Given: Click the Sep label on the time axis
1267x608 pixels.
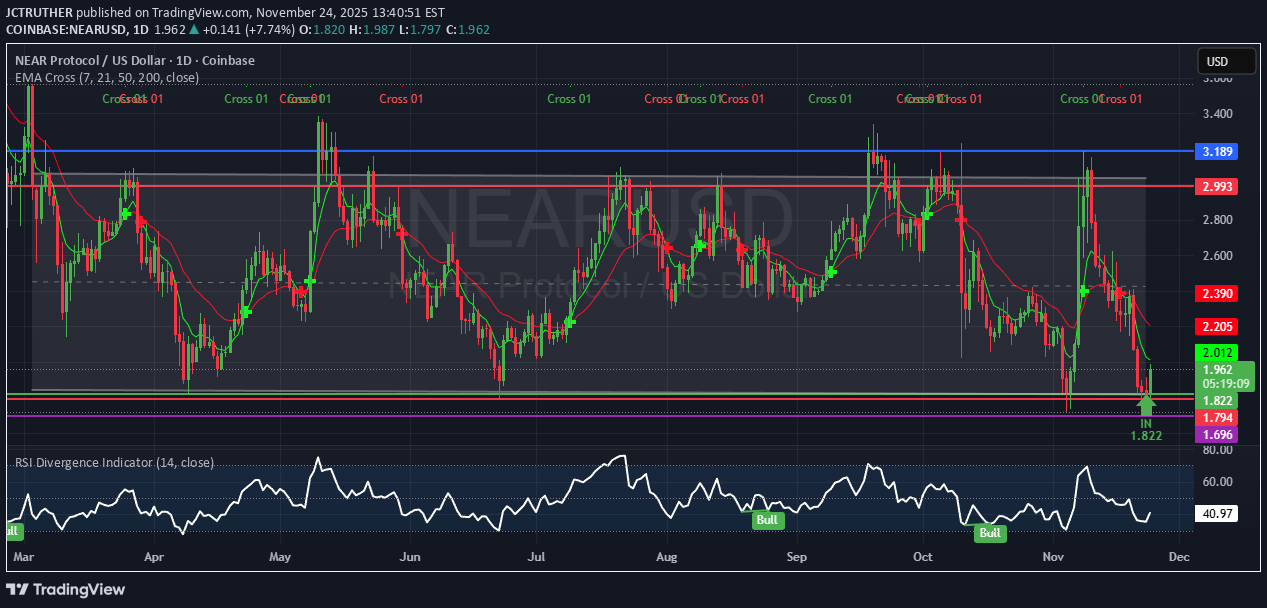Looking at the screenshot, I should [796, 555].
